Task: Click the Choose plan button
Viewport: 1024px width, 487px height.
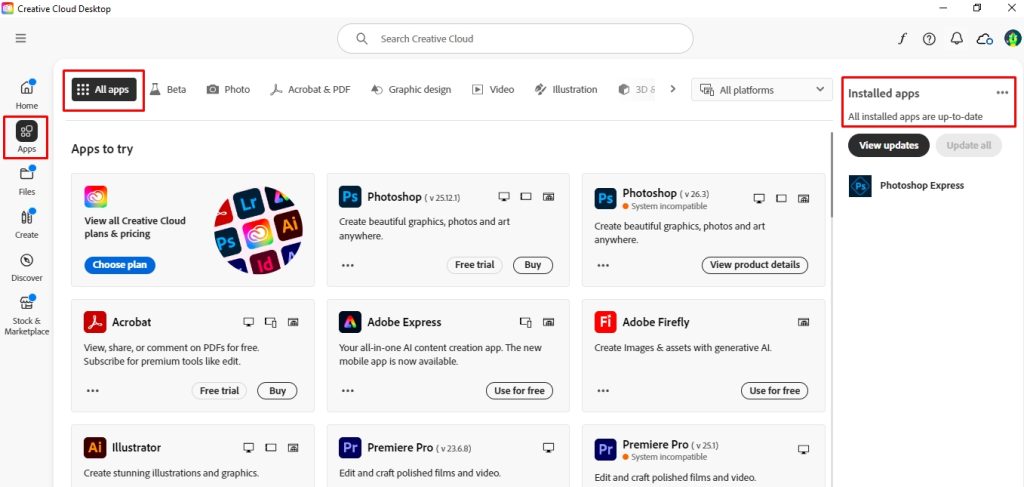Action: coord(120,265)
